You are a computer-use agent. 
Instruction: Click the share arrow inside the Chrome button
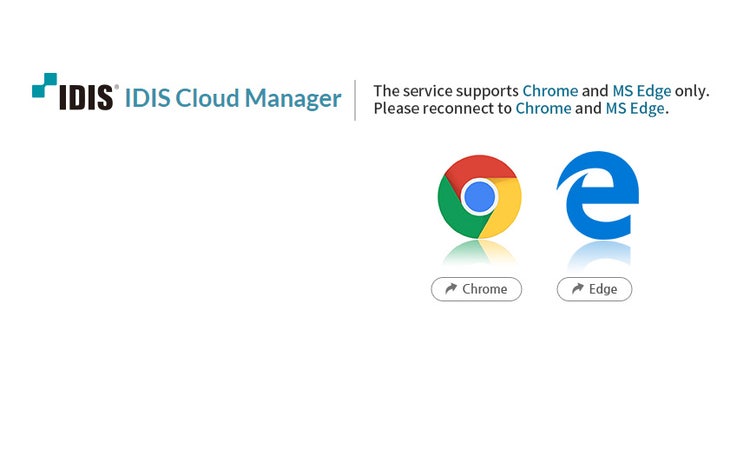tap(451, 289)
